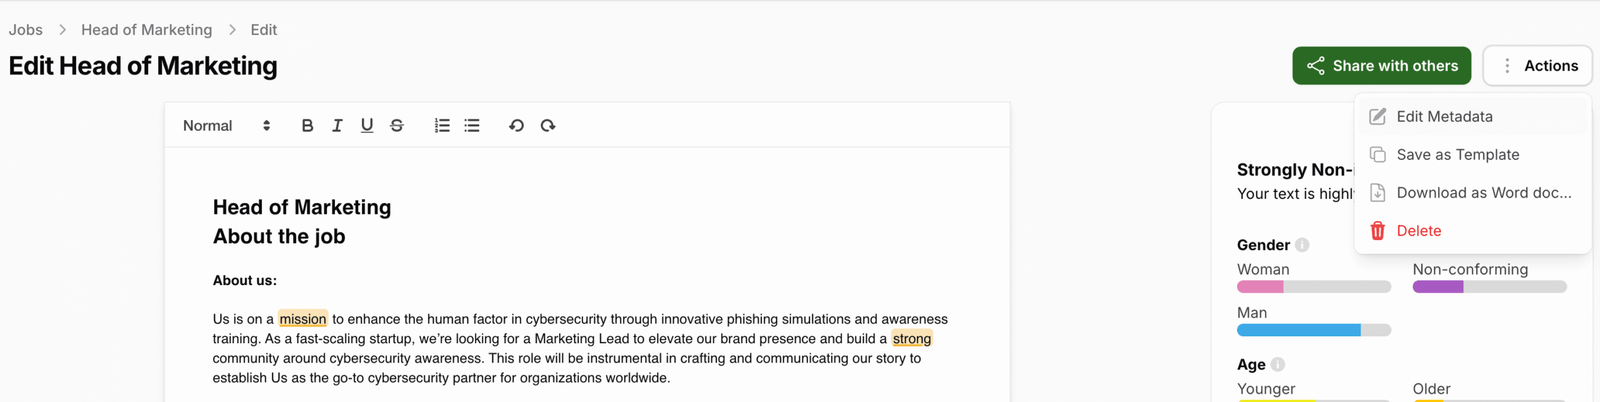This screenshot has height=402, width=1600.
Task: Download the job as Word document
Action: pos(1483,193)
